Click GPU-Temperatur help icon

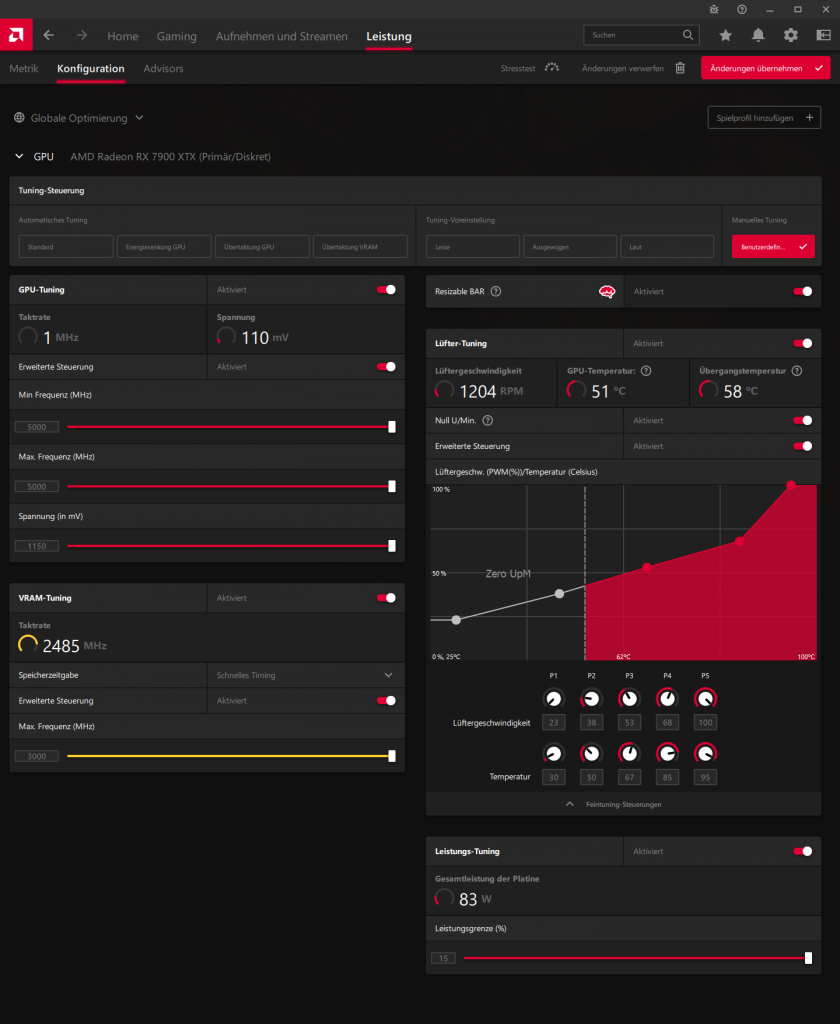point(646,371)
